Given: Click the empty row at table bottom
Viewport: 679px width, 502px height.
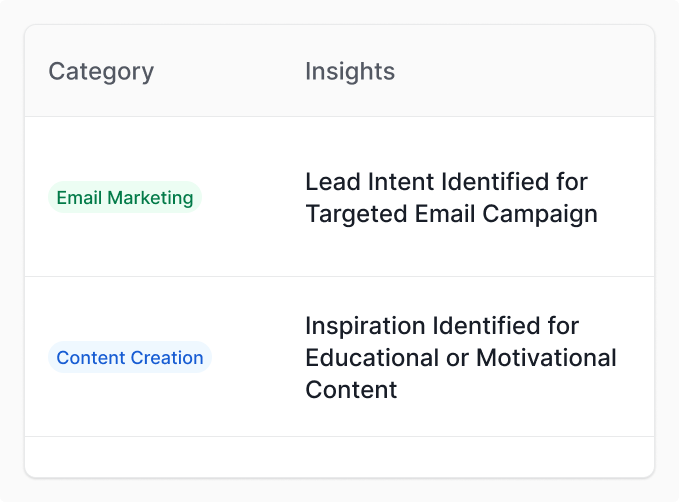Looking at the screenshot, I should pos(339,456).
